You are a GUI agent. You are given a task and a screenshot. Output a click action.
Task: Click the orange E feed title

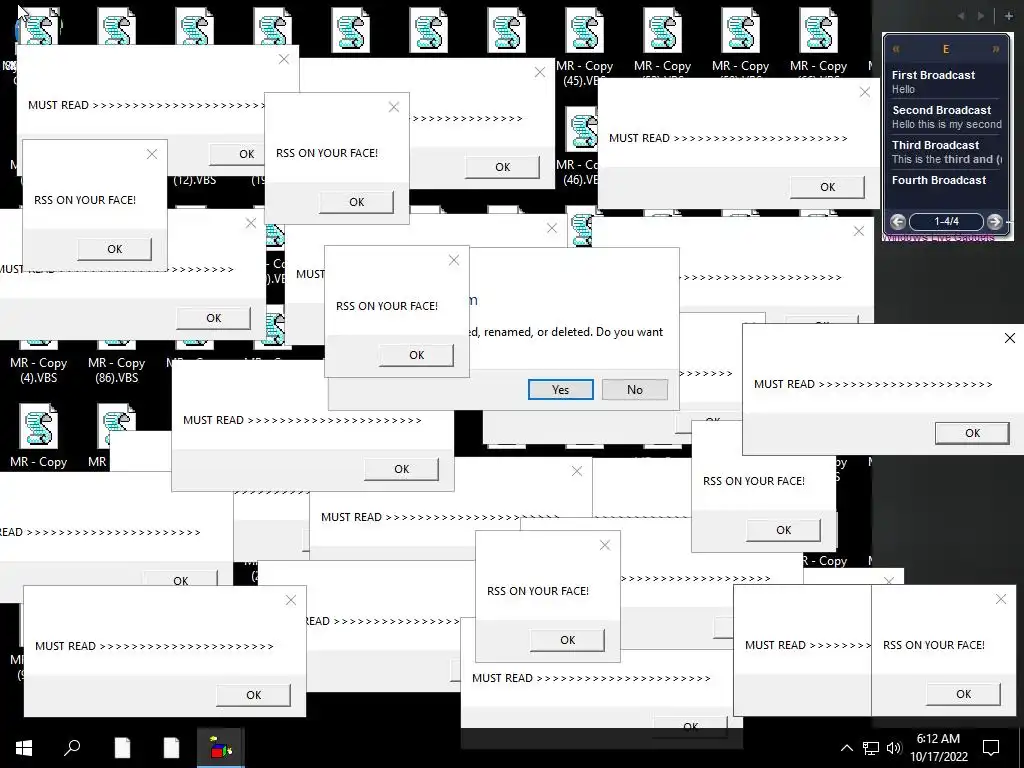[x=946, y=49]
